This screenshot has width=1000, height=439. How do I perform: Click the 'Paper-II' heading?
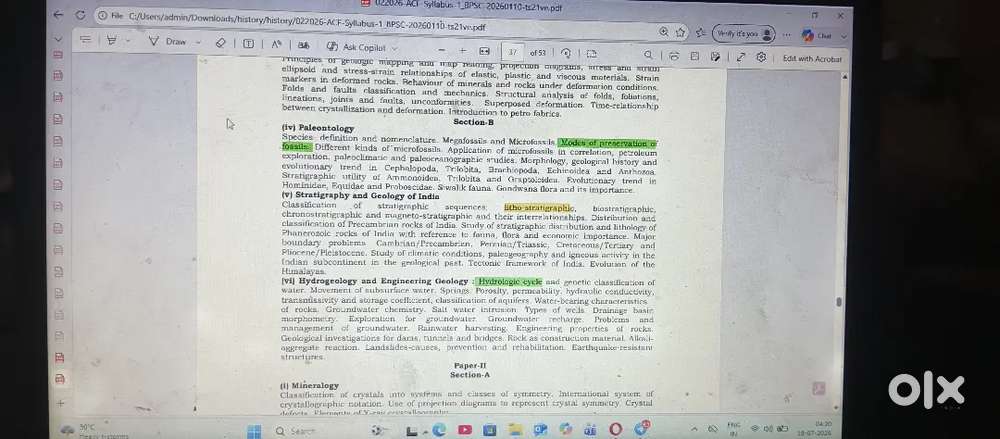pyautogui.click(x=470, y=366)
